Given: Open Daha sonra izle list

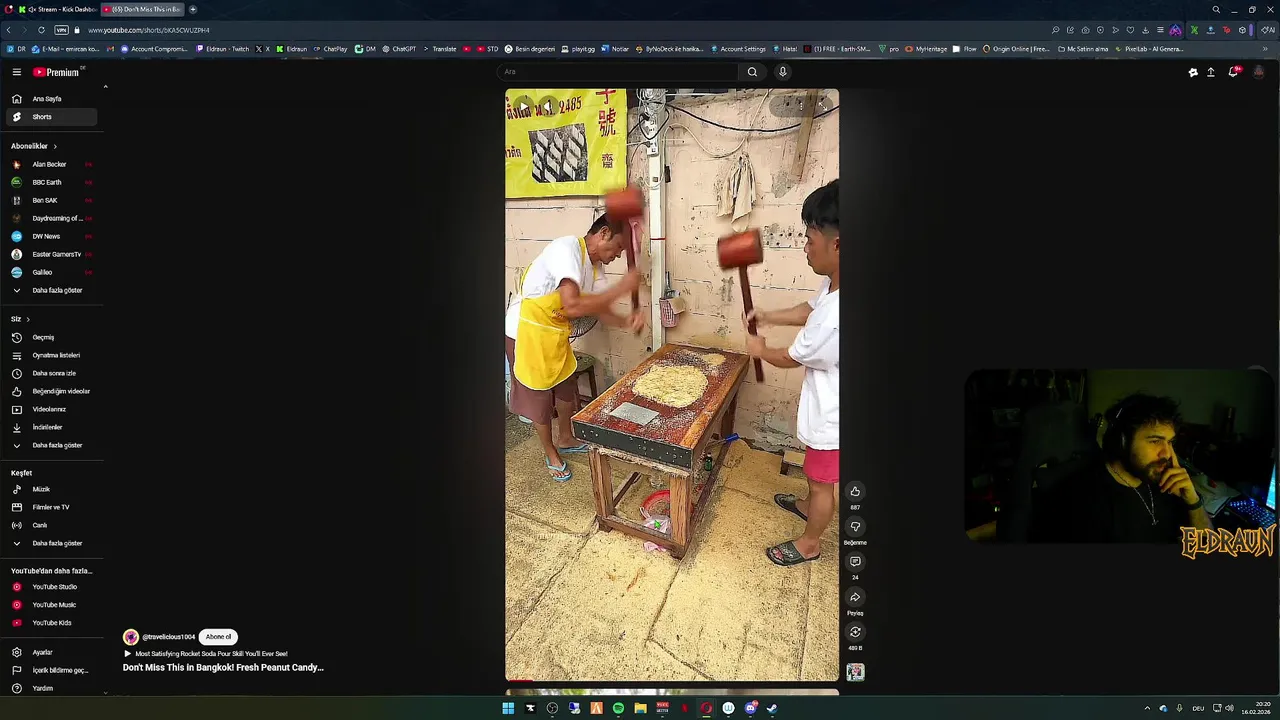Looking at the screenshot, I should click(x=49, y=373).
